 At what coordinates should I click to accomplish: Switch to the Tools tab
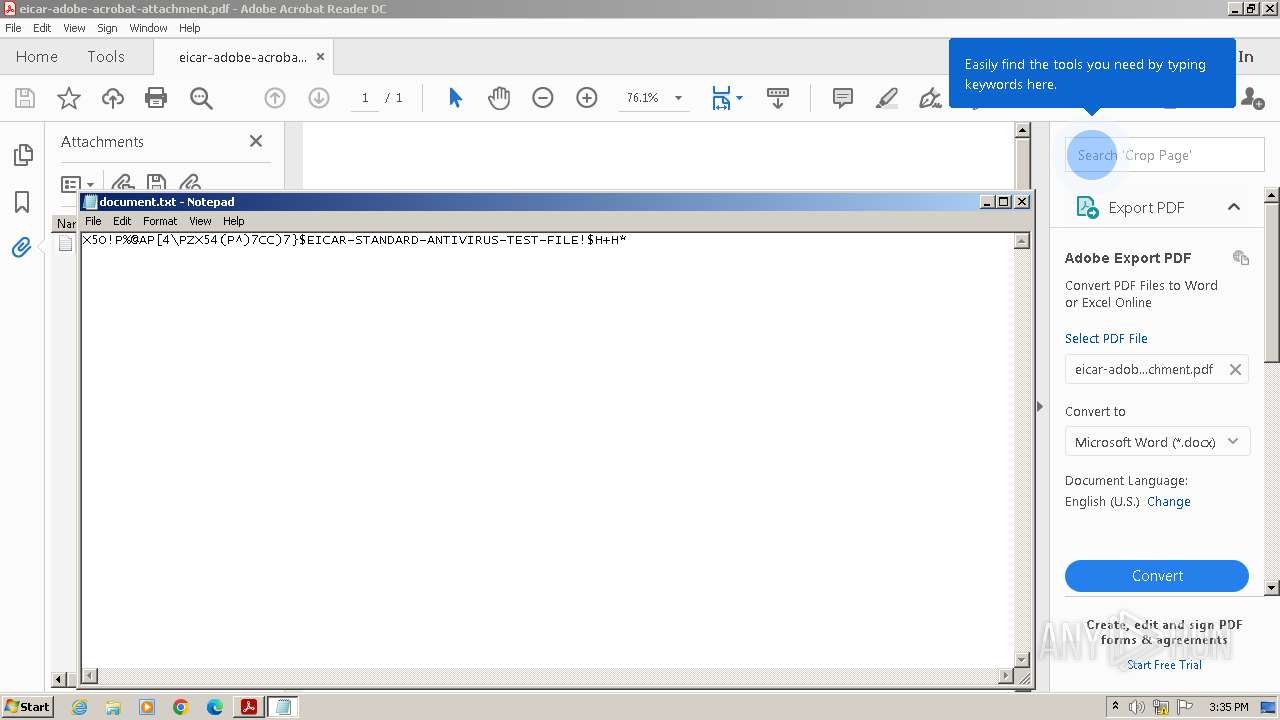pyautogui.click(x=106, y=57)
